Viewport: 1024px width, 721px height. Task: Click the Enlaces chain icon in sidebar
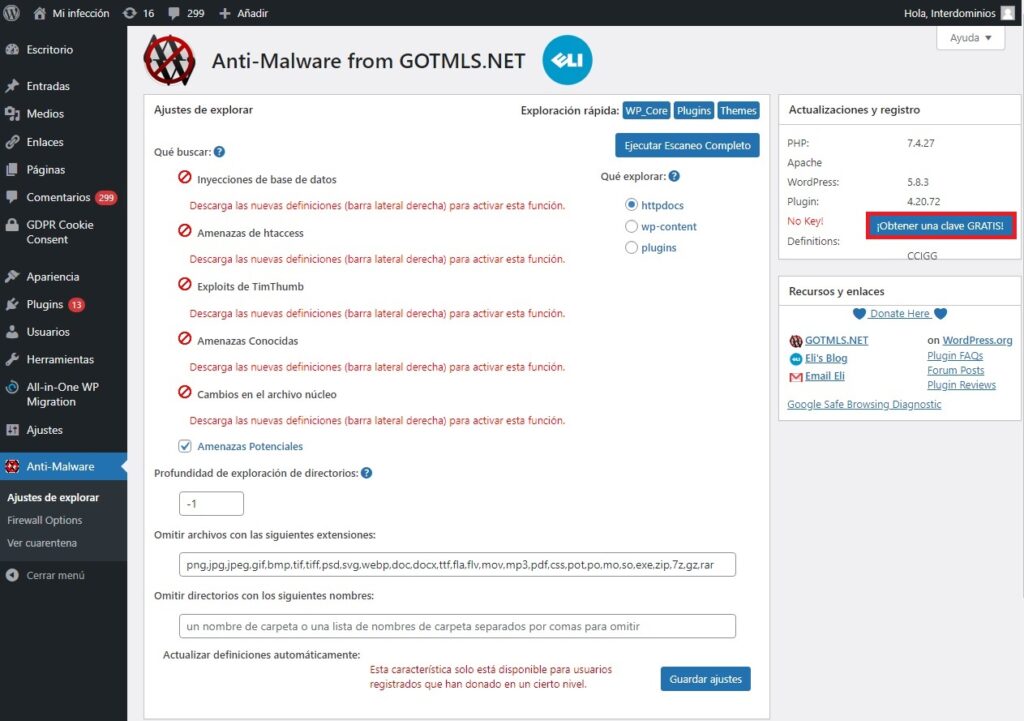pyautogui.click(x=12, y=142)
